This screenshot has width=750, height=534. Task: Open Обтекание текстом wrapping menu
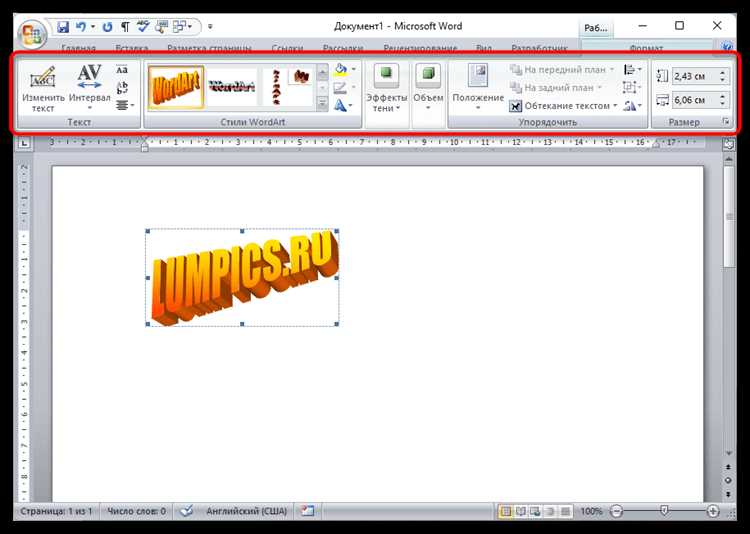tap(563, 106)
